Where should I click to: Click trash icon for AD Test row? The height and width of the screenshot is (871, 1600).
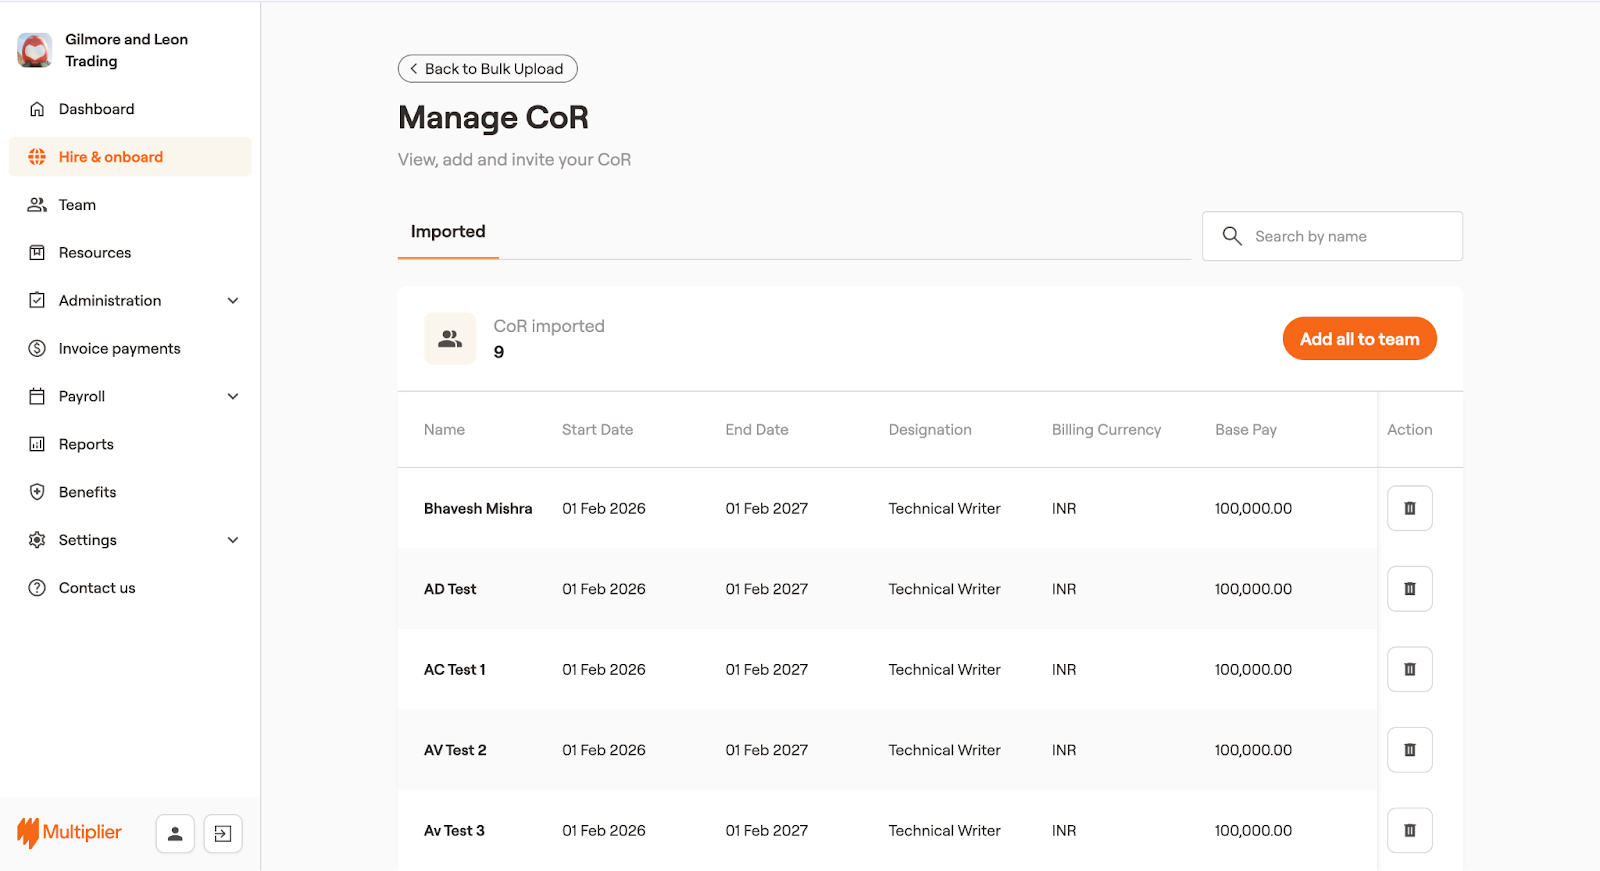tap(1409, 589)
